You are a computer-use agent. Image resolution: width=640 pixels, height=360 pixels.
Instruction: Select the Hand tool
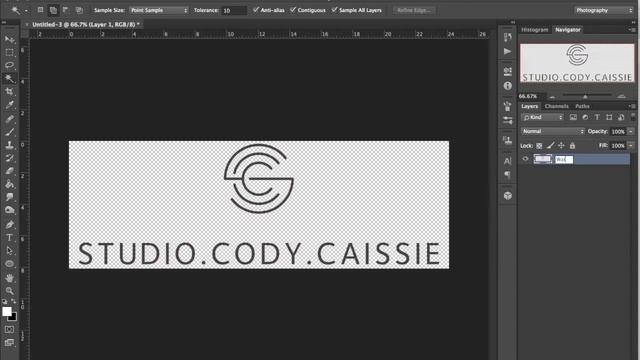tap(9, 278)
